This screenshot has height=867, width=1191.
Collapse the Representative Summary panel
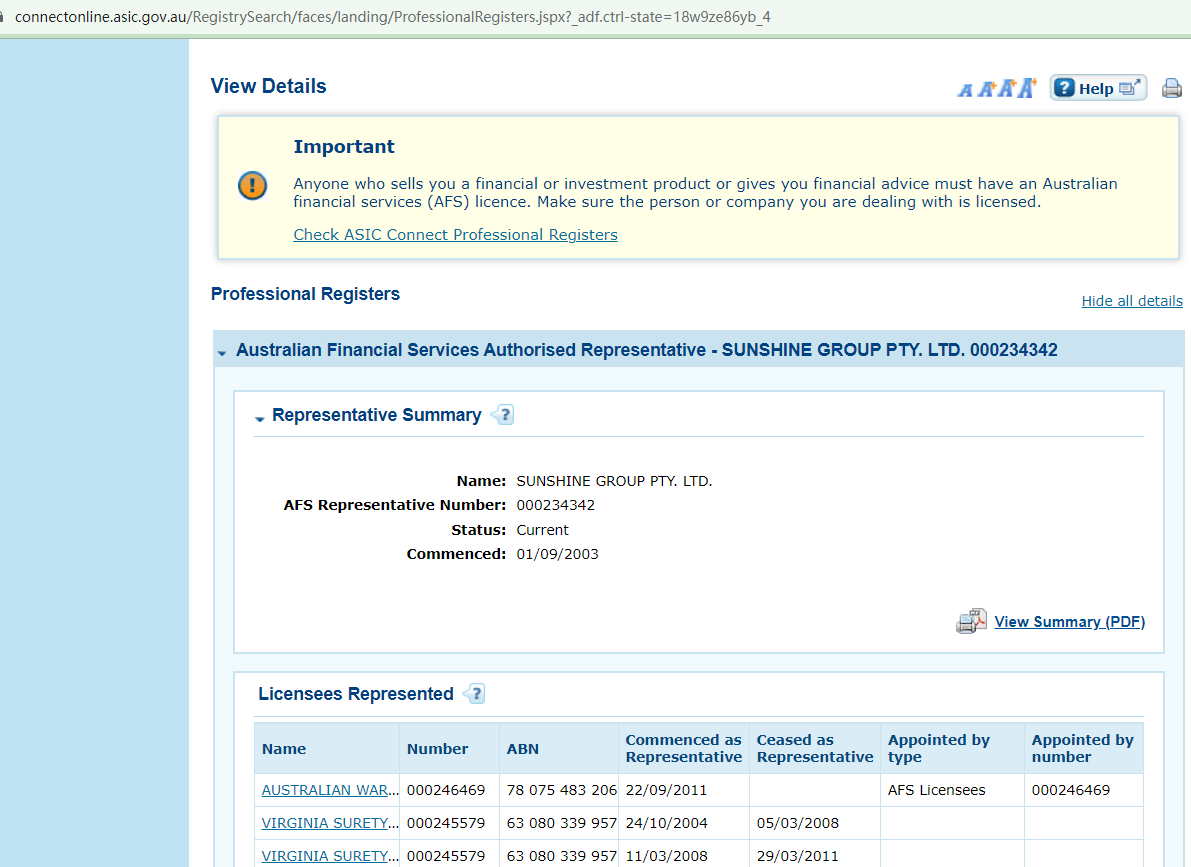coord(260,418)
